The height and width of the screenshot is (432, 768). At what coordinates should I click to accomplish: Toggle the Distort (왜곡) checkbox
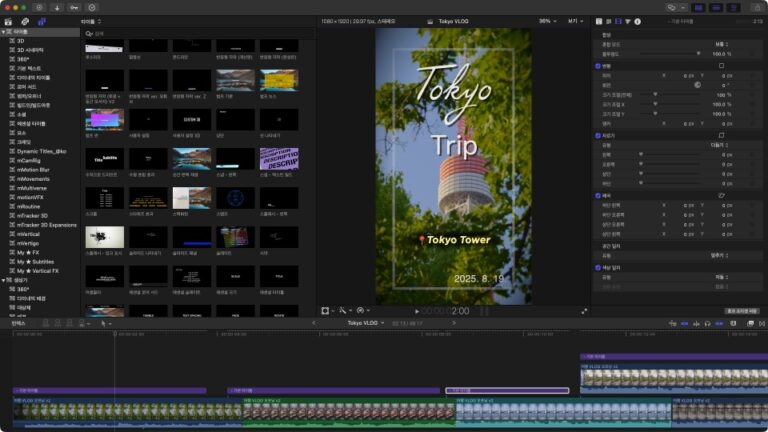click(x=598, y=195)
